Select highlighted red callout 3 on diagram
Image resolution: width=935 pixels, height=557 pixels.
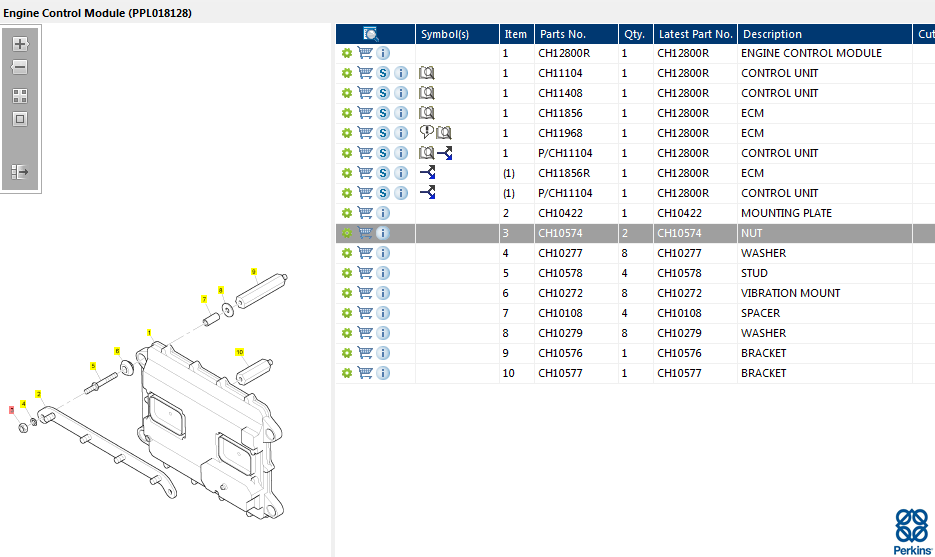tap(11, 410)
